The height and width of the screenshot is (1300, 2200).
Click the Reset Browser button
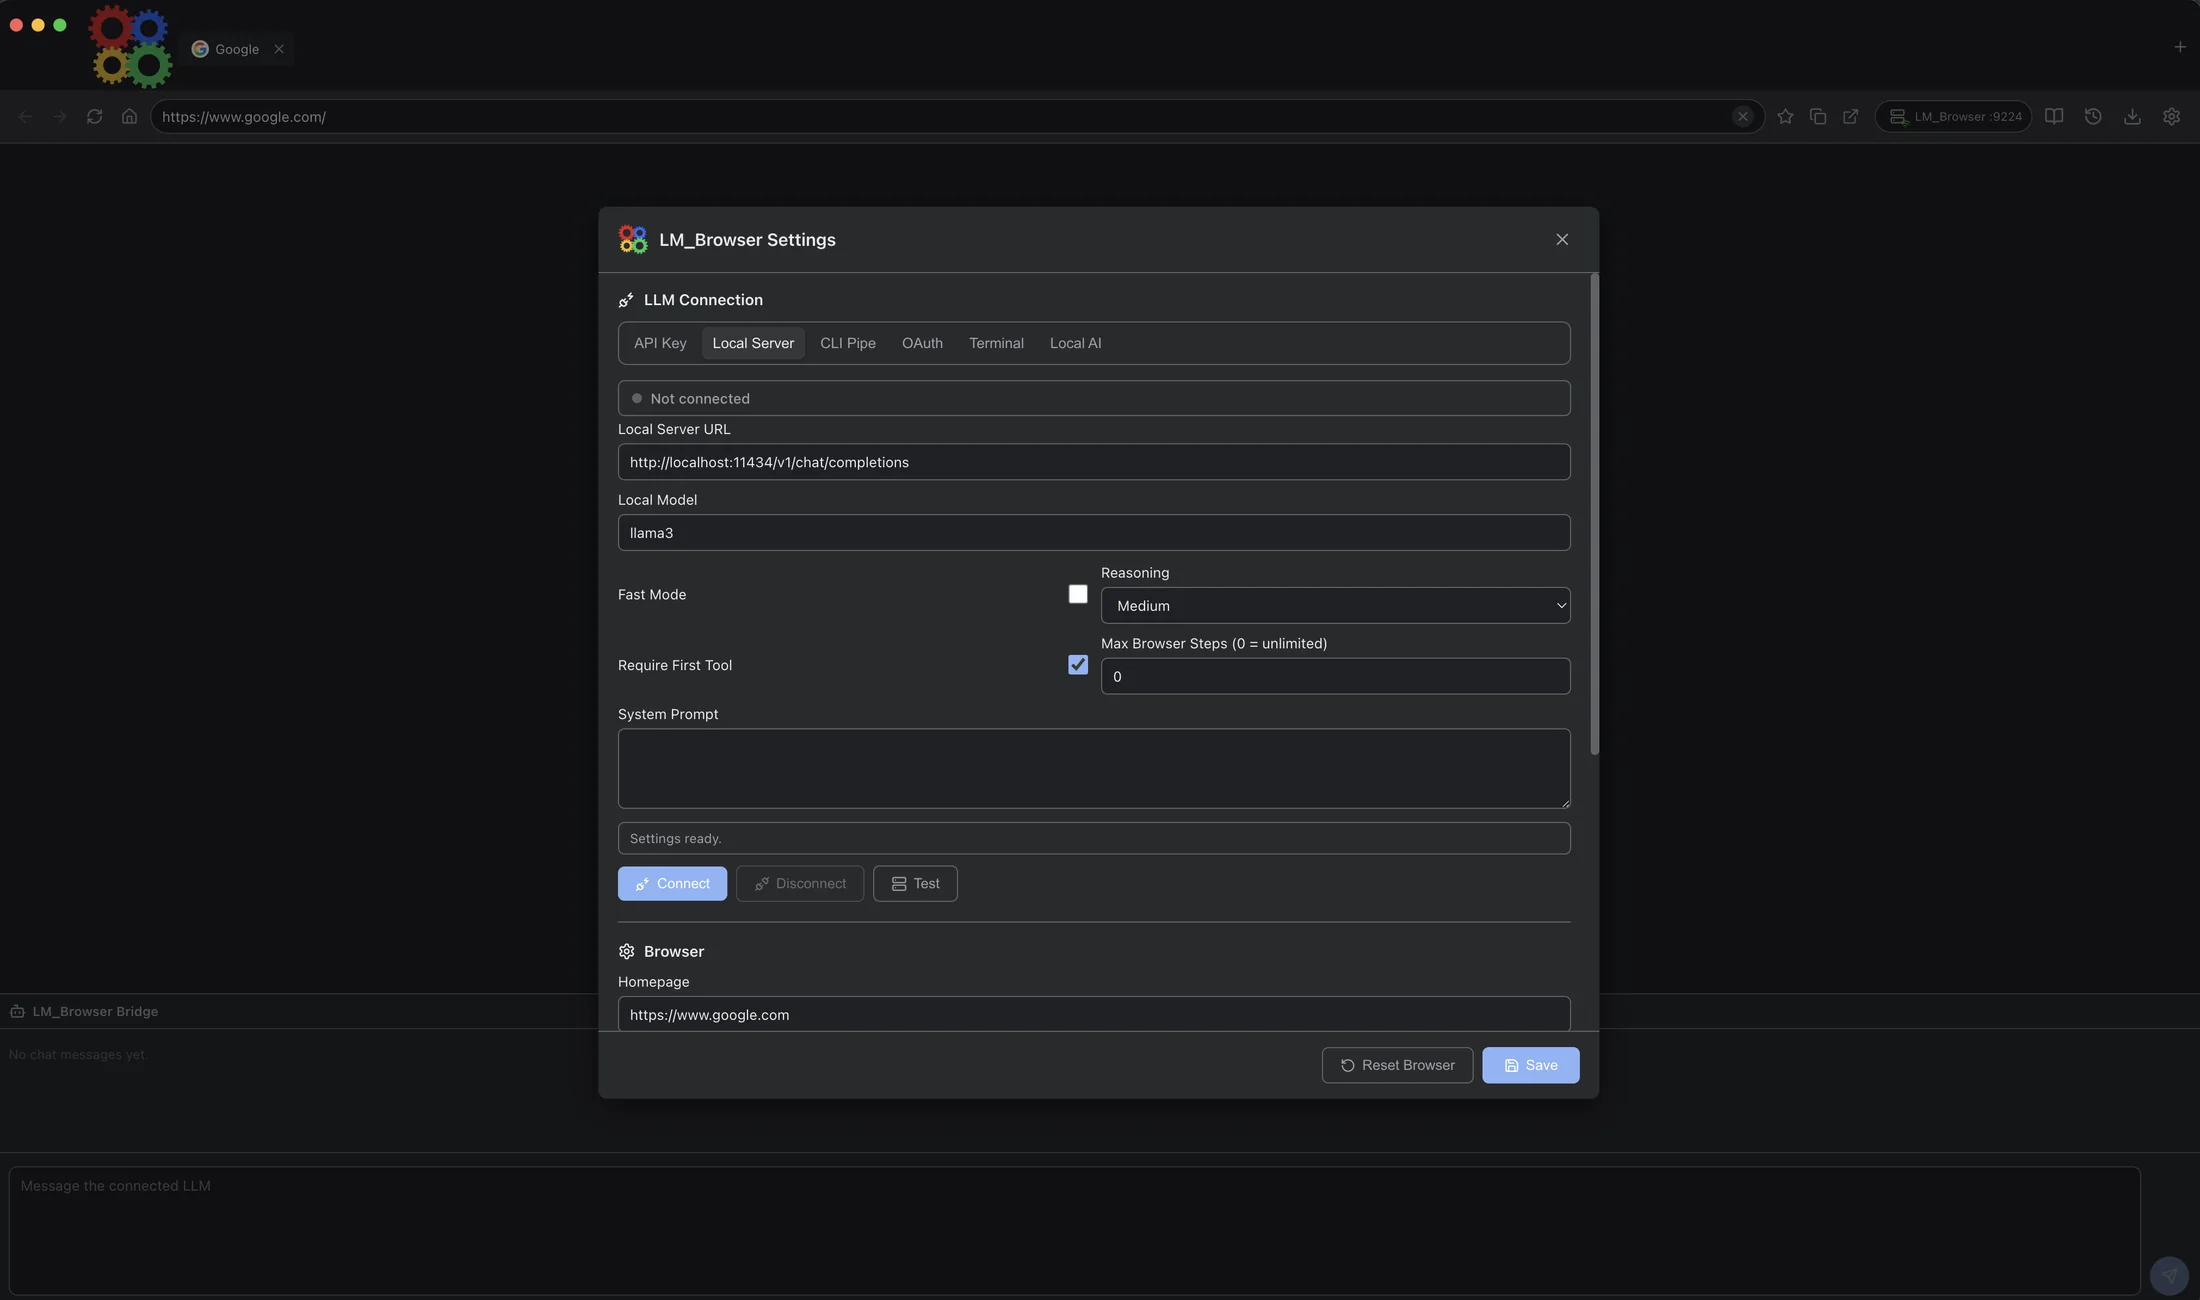click(1397, 1065)
